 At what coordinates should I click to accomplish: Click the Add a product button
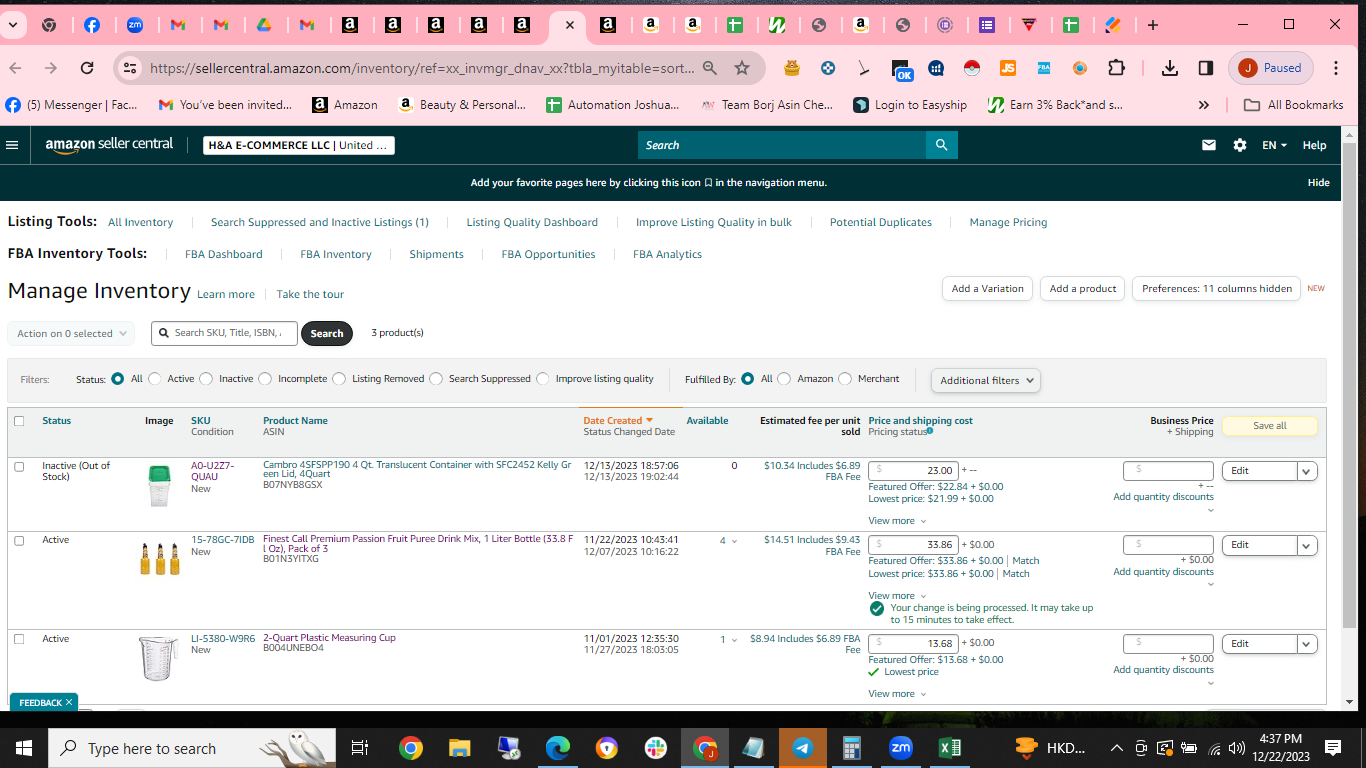1083,289
